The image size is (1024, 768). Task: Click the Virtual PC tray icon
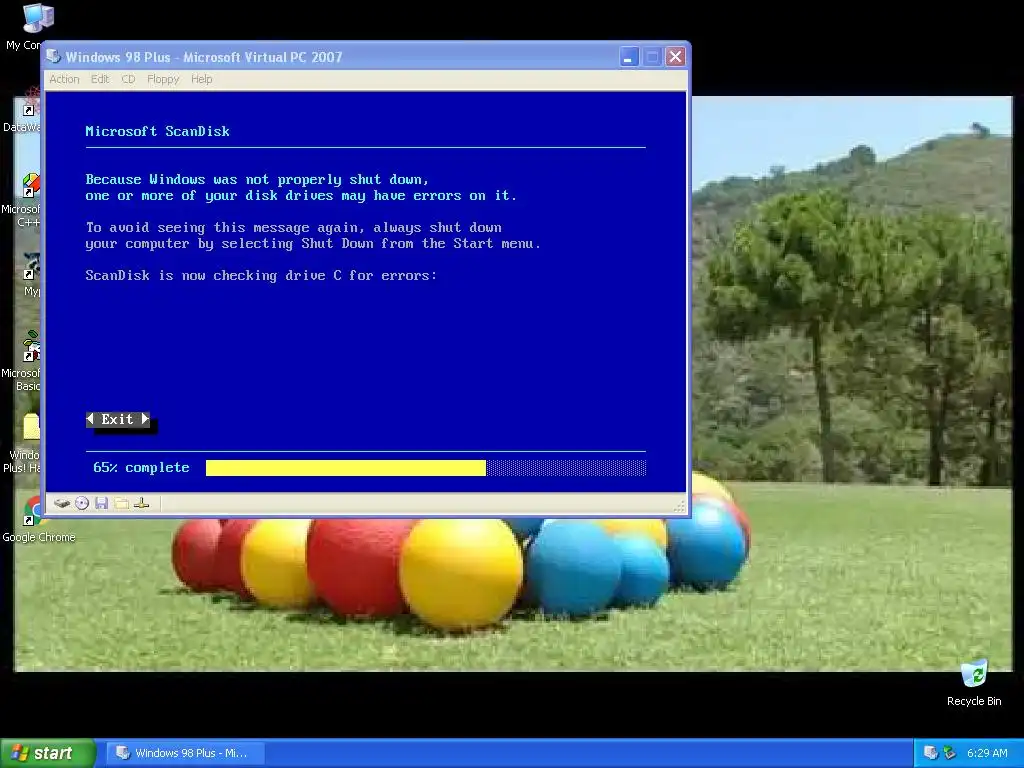(931, 753)
